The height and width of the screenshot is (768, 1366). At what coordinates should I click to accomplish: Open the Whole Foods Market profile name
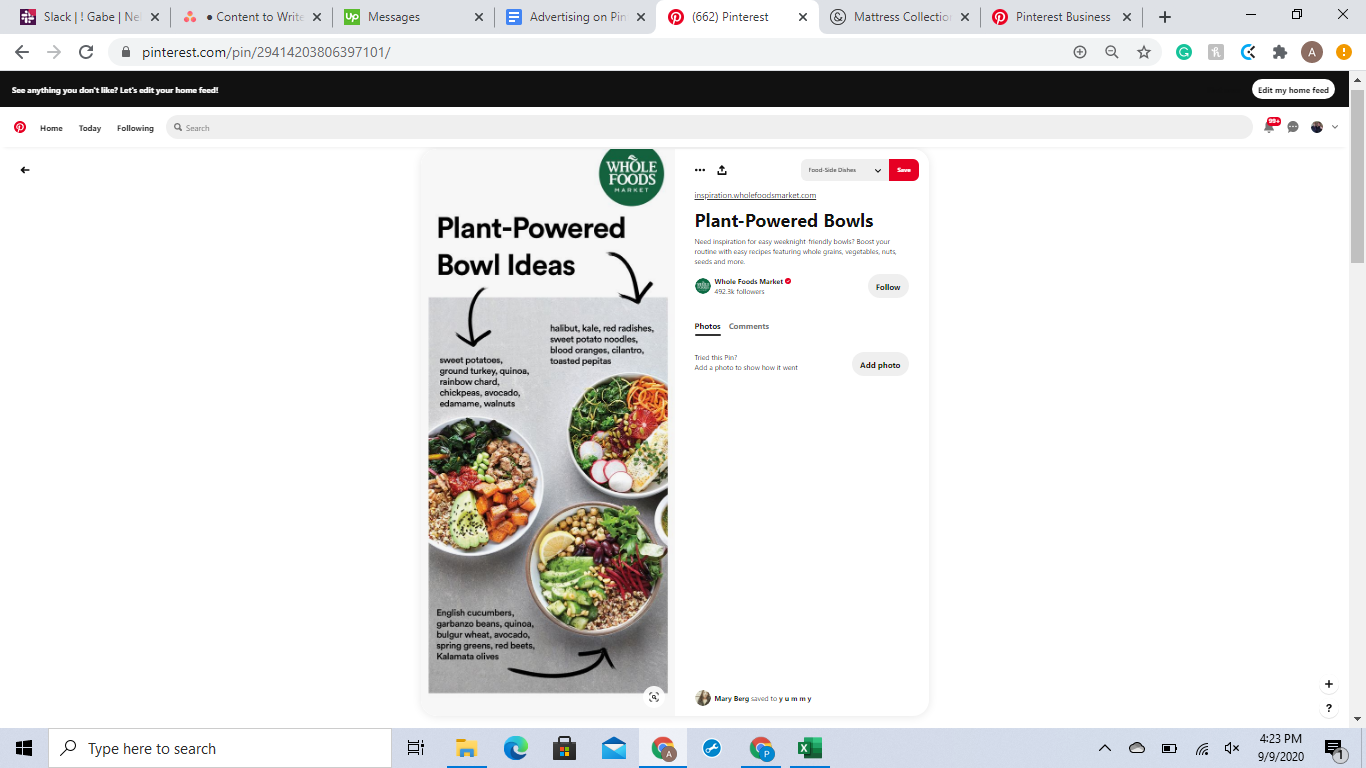click(x=749, y=282)
